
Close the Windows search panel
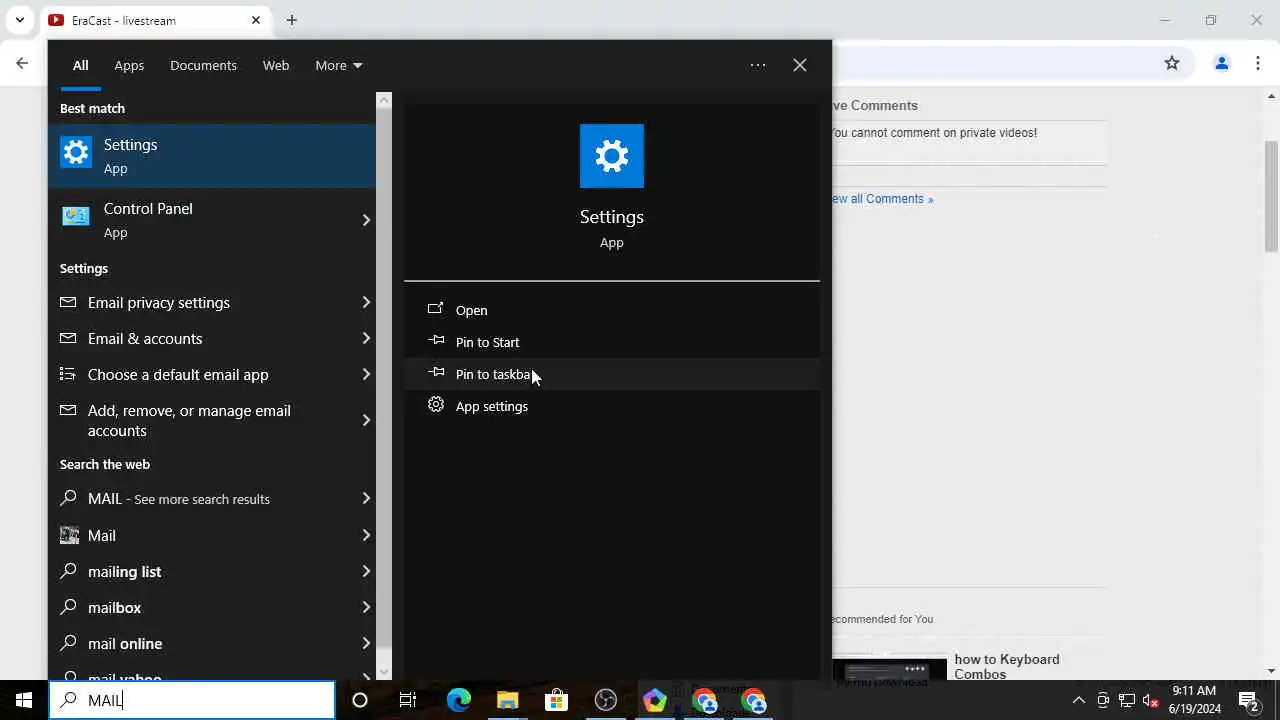click(800, 65)
